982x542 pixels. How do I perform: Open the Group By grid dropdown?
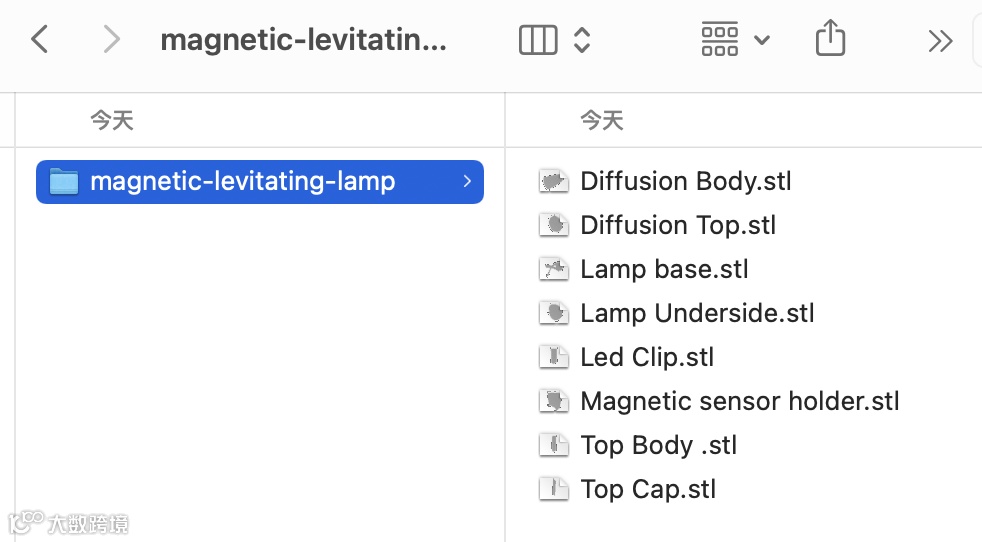pyautogui.click(x=735, y=40)
